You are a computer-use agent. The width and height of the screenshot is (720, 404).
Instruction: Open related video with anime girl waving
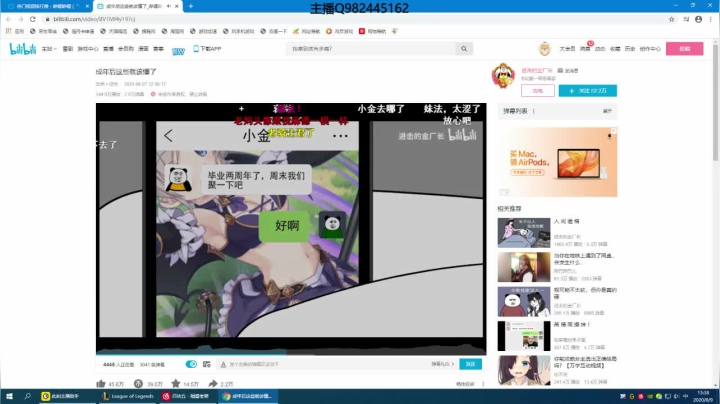point(523,370)
